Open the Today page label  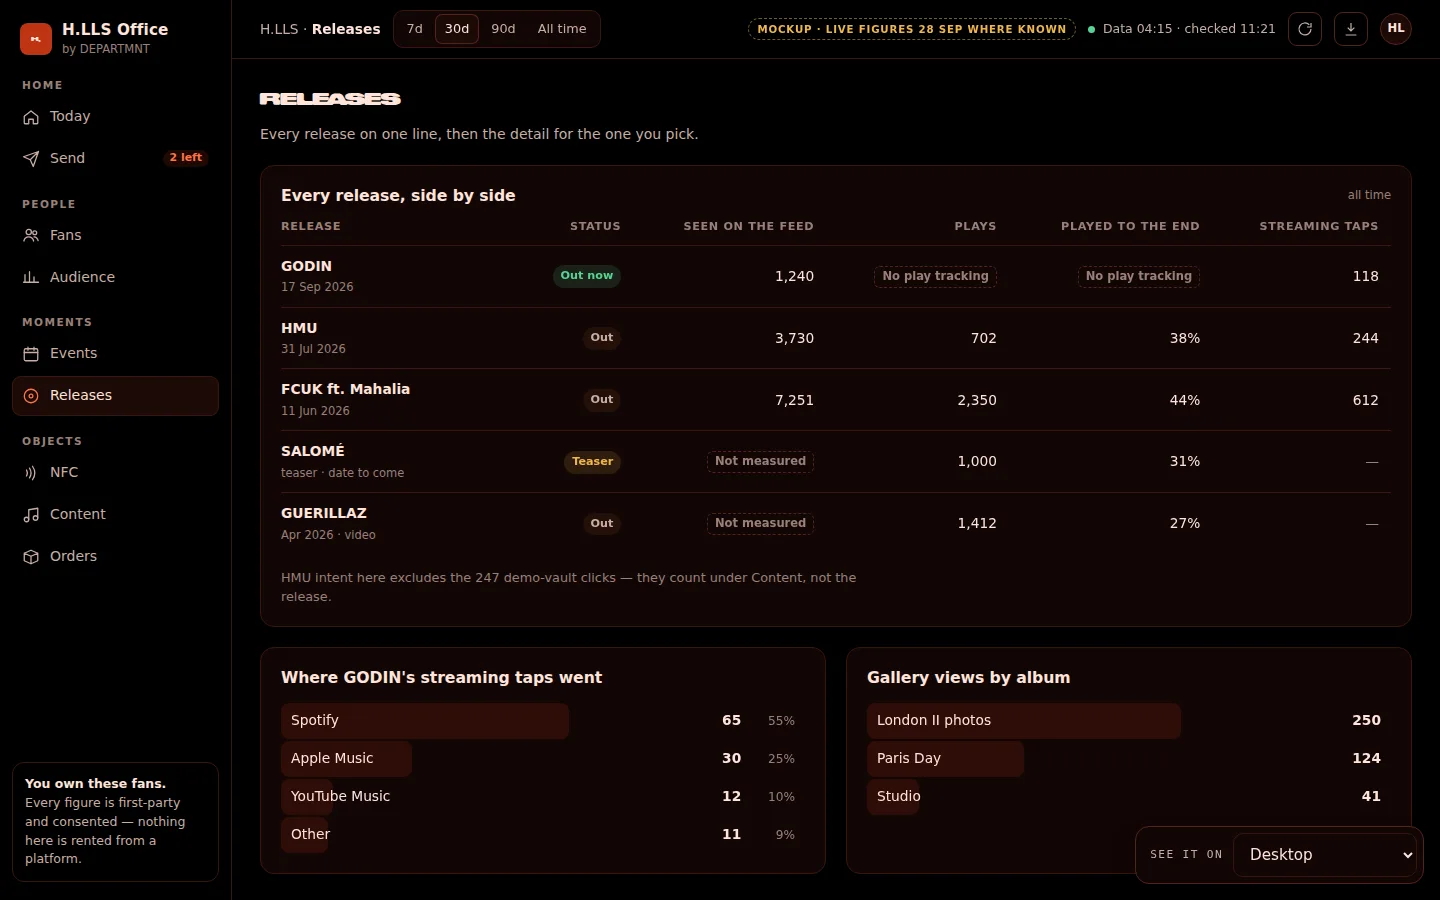tap(70, 117)
